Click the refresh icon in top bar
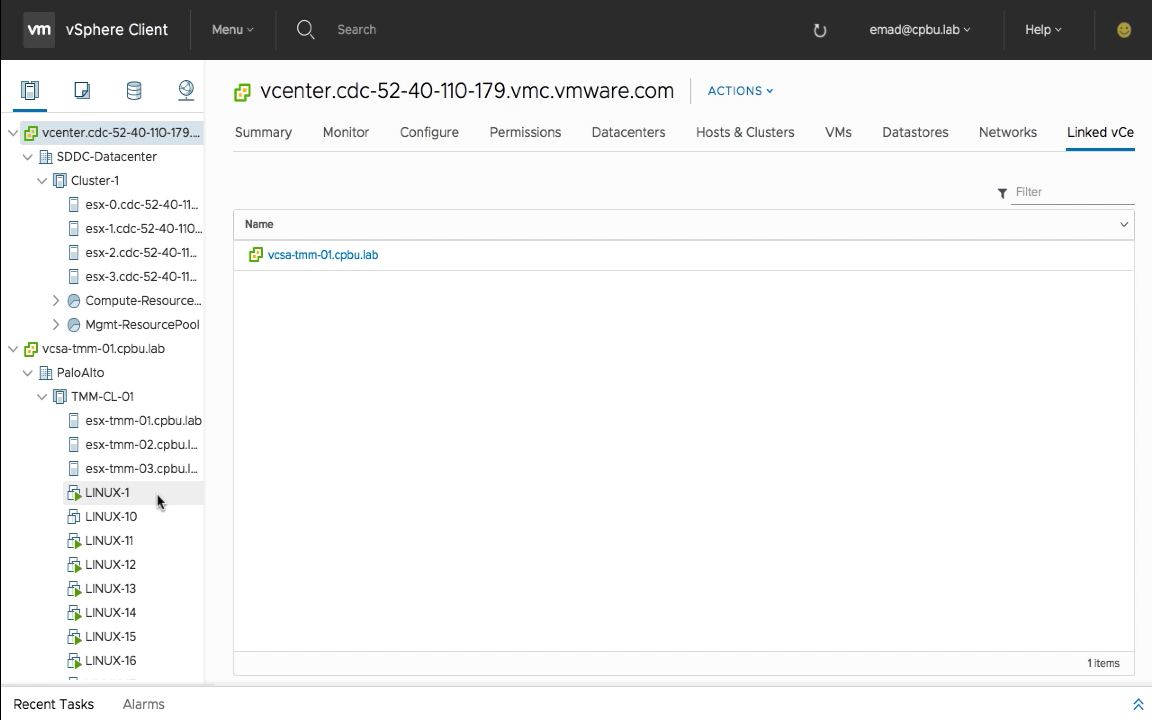The height and width of the screenshot is (720, 1152). tap(820, 30)
